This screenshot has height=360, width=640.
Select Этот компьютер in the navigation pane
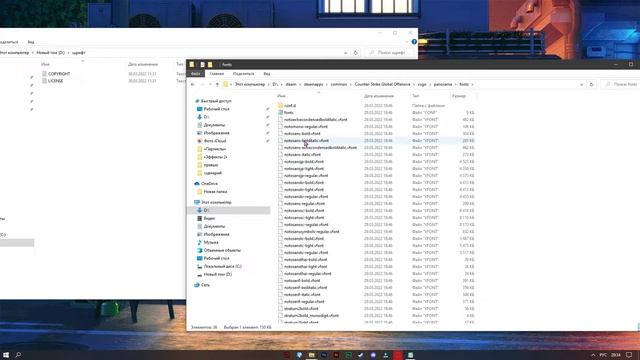(216, 202)
